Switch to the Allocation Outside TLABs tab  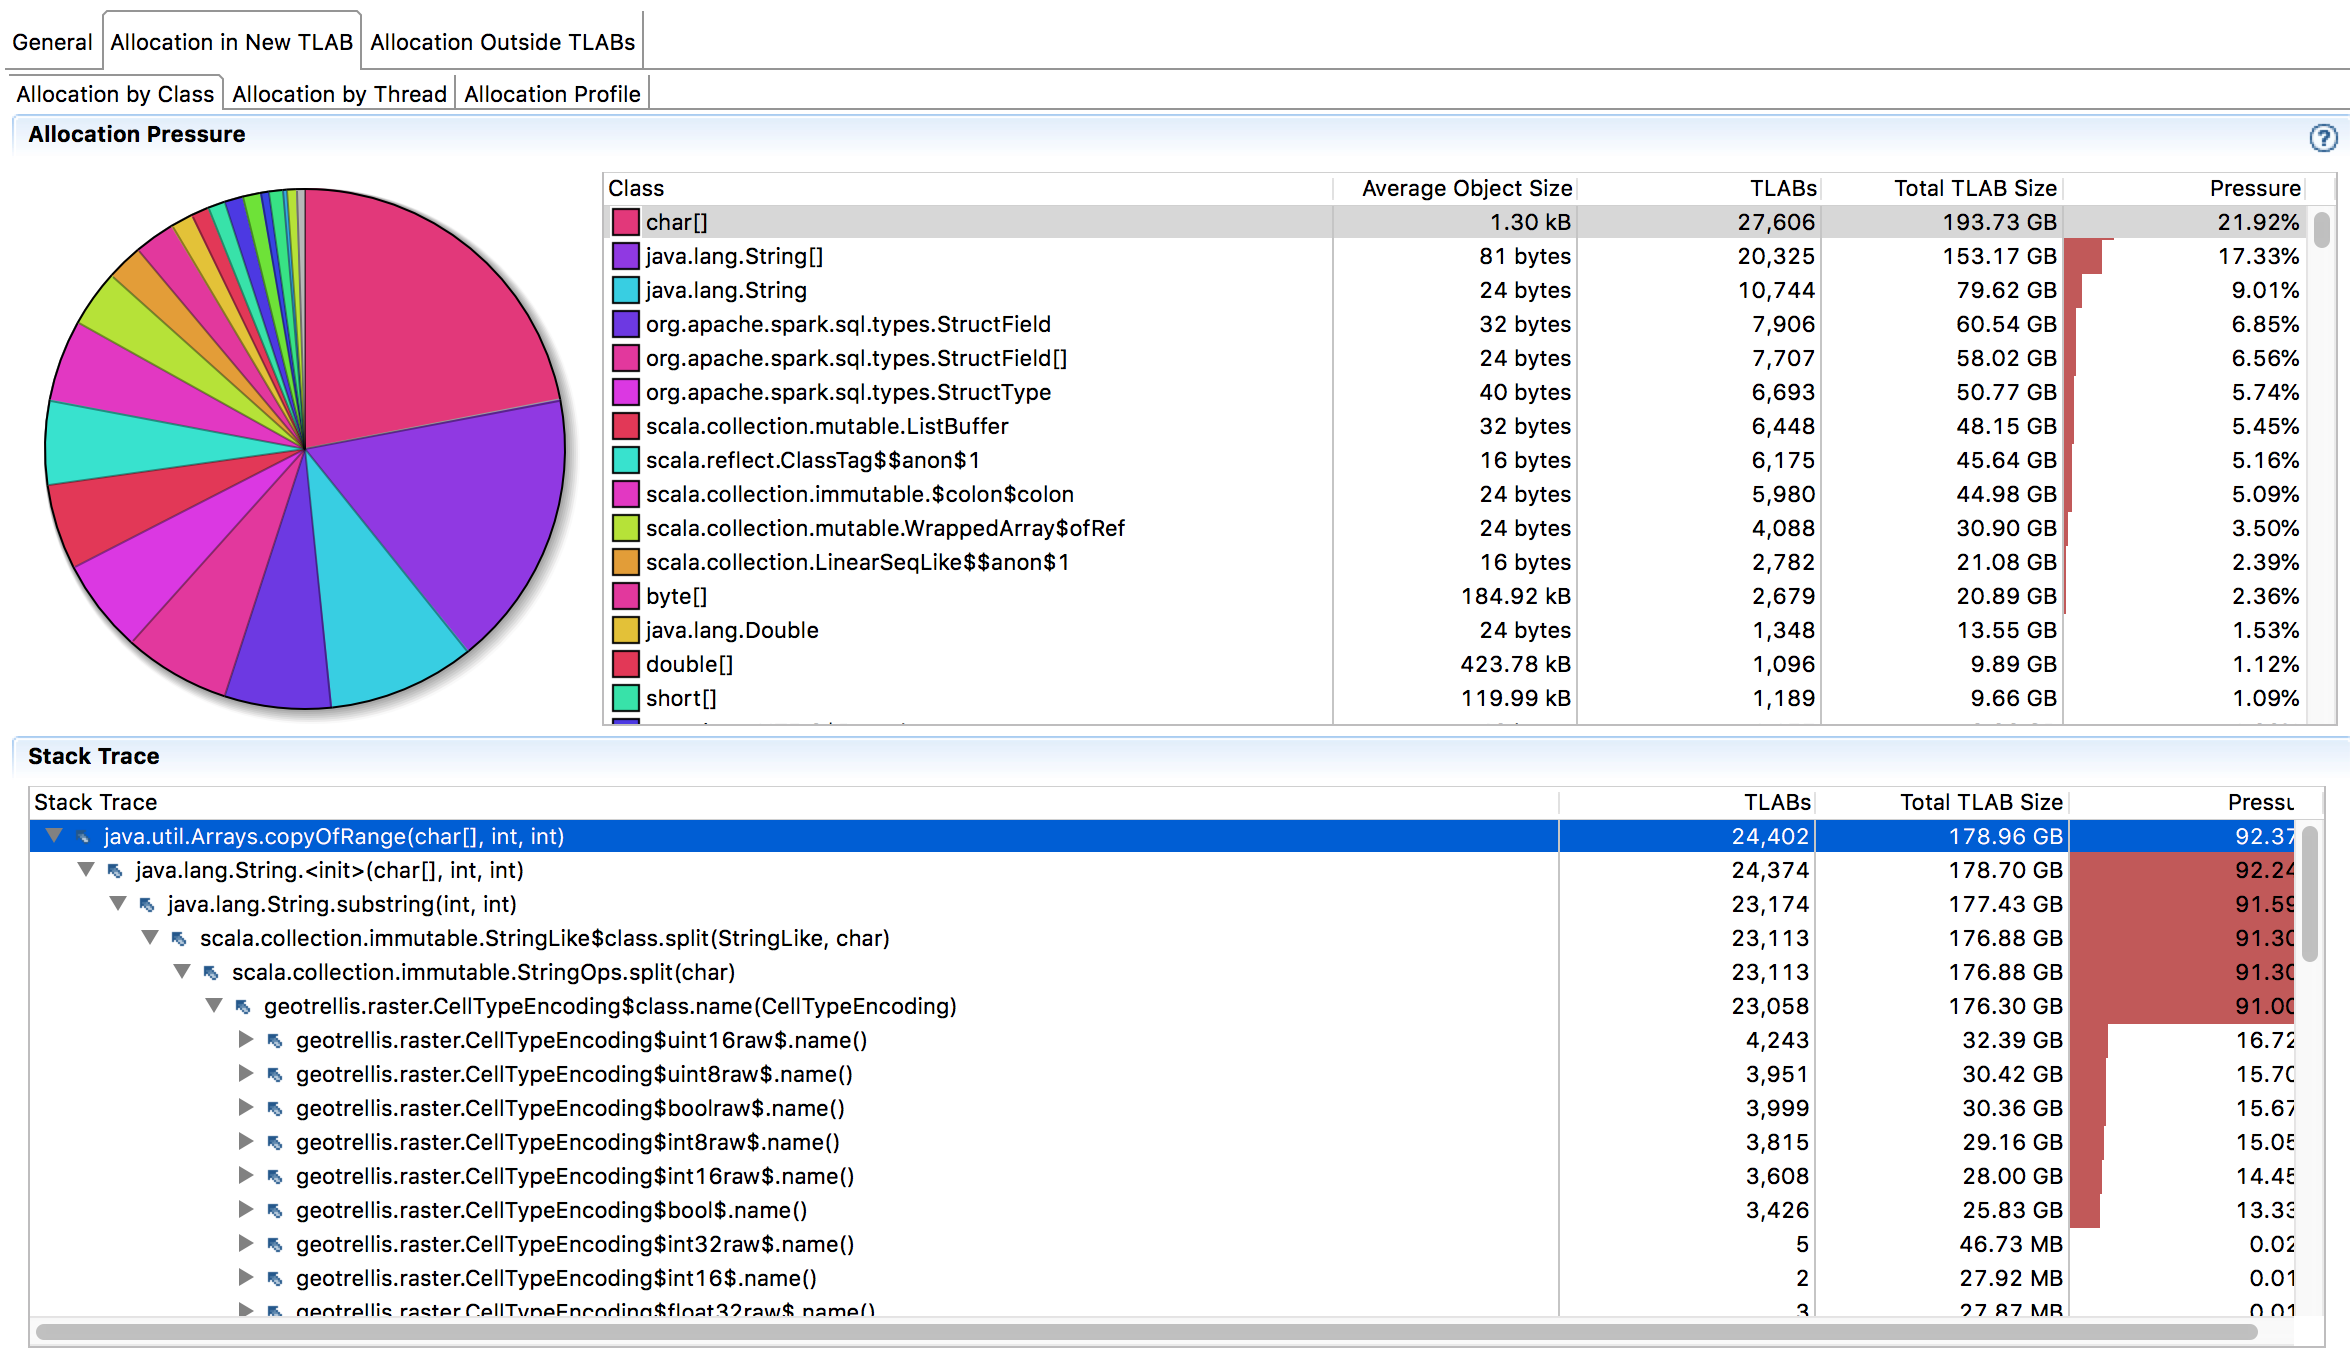point(502,42)
